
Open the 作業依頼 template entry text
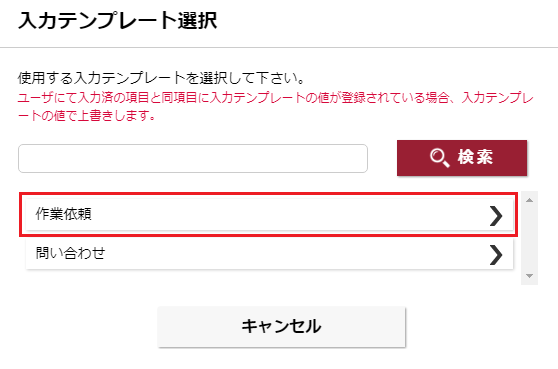64,214
